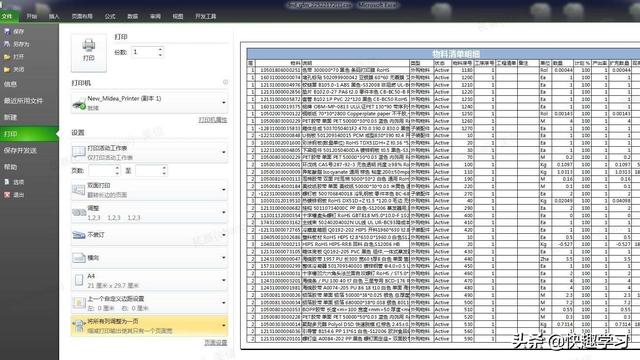The width and height of the screenshot is (640, 360).
Task: Select the highlighted 打印 entry in sidebar
Action: 29,134
